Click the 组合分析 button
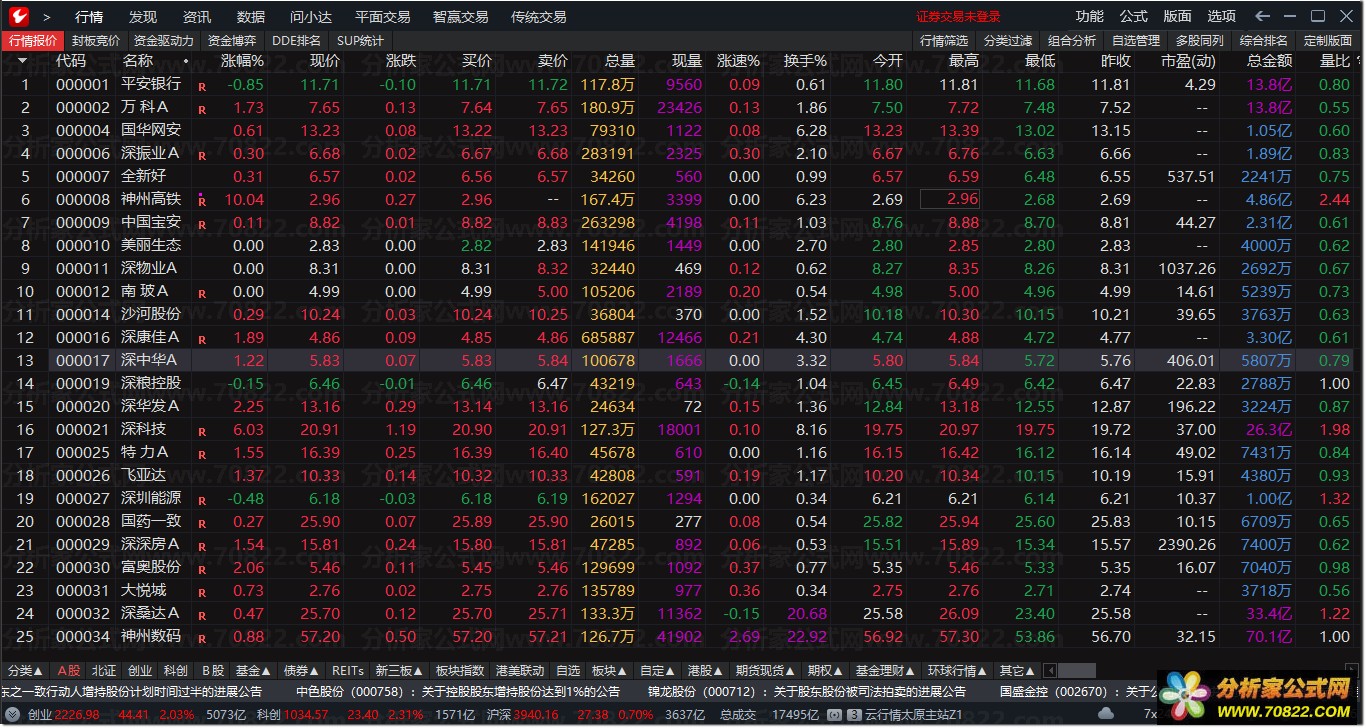This screenshot has width=1367, height=728. pos(1072,41)
